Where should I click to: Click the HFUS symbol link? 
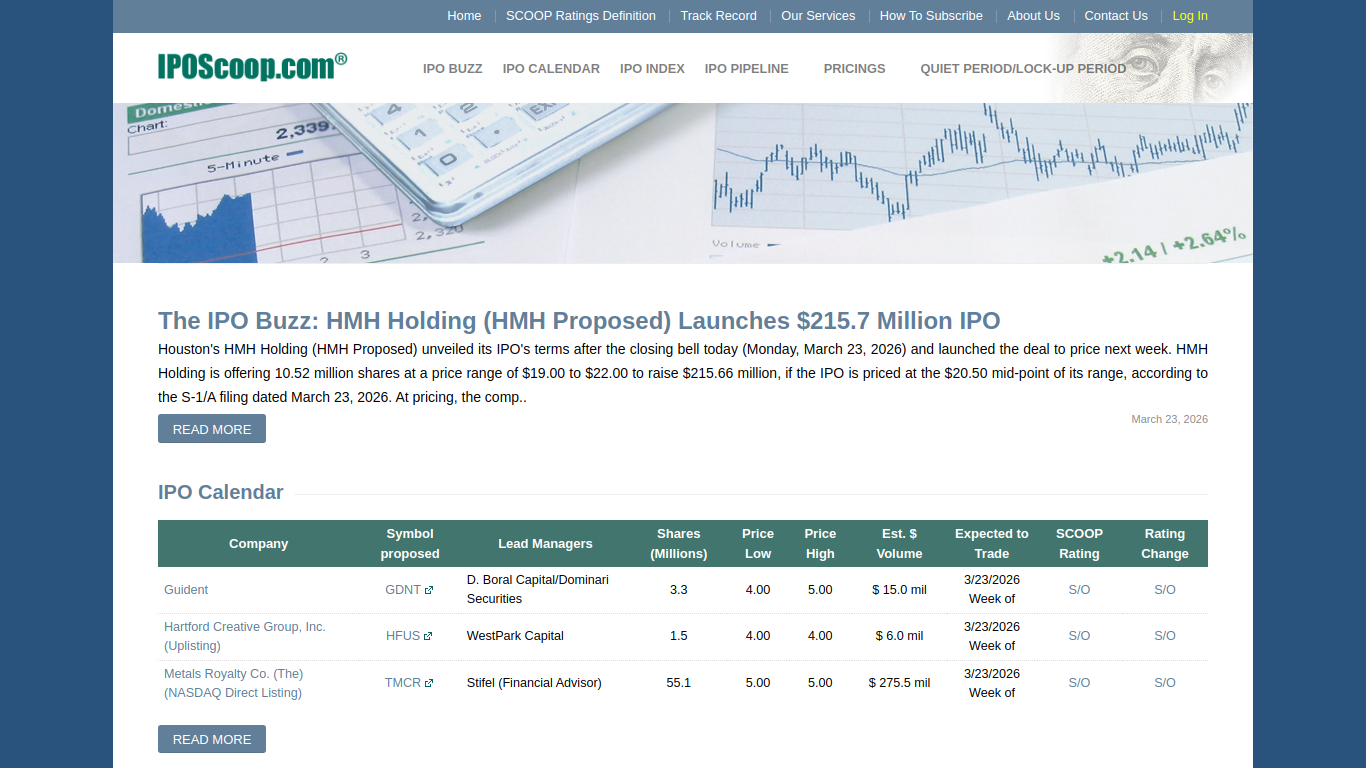[x=403, y=636]
